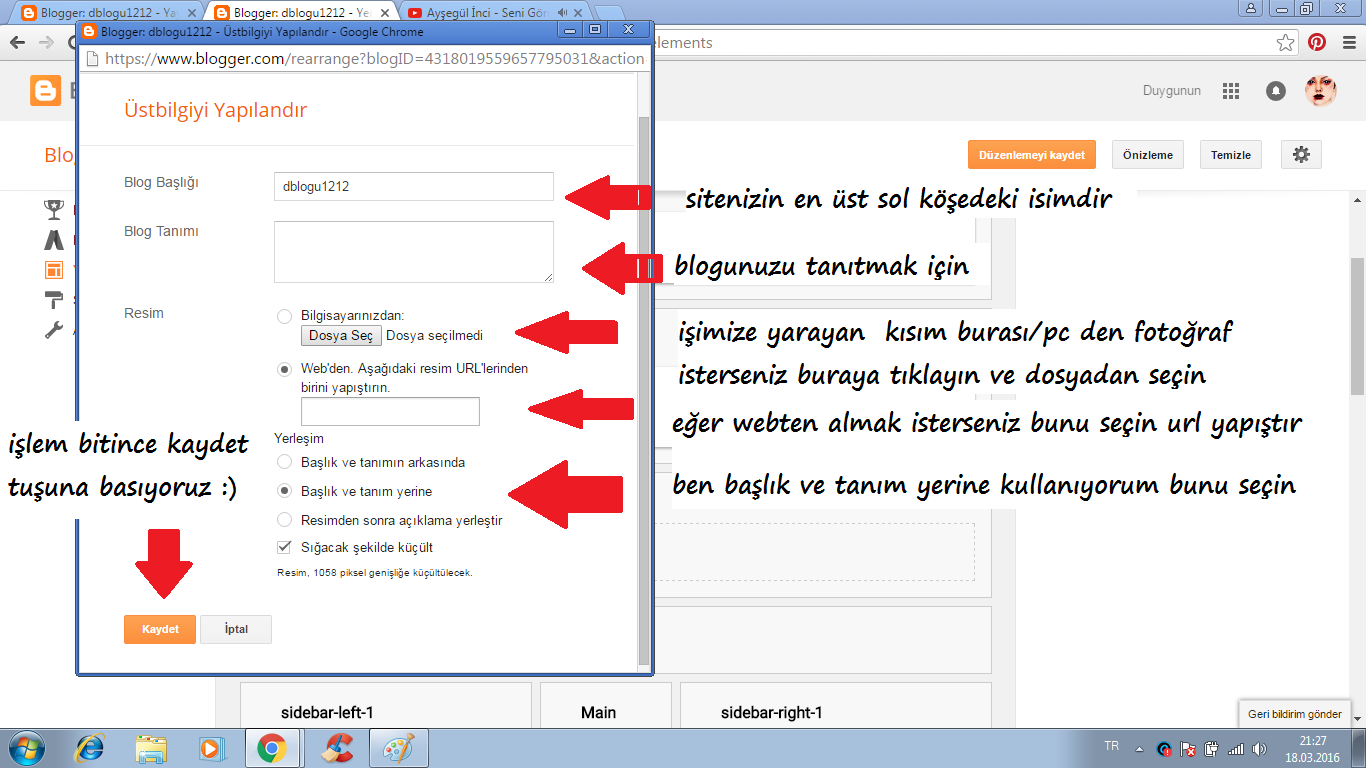Show hidden system tray icons

(x=1139, y=748)
